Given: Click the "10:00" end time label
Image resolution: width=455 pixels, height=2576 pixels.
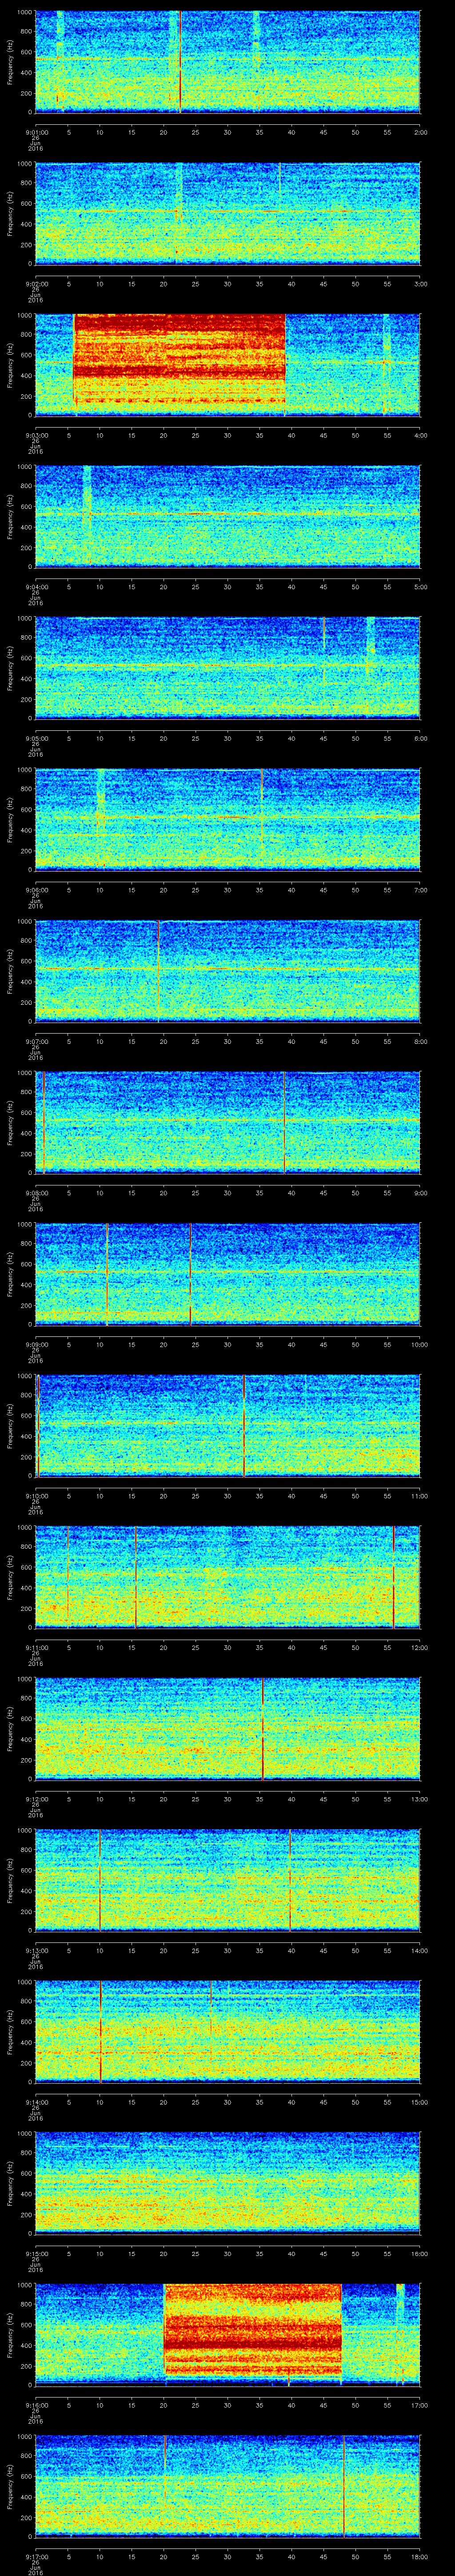Looking at the screenshot, I should point(419,1344).
